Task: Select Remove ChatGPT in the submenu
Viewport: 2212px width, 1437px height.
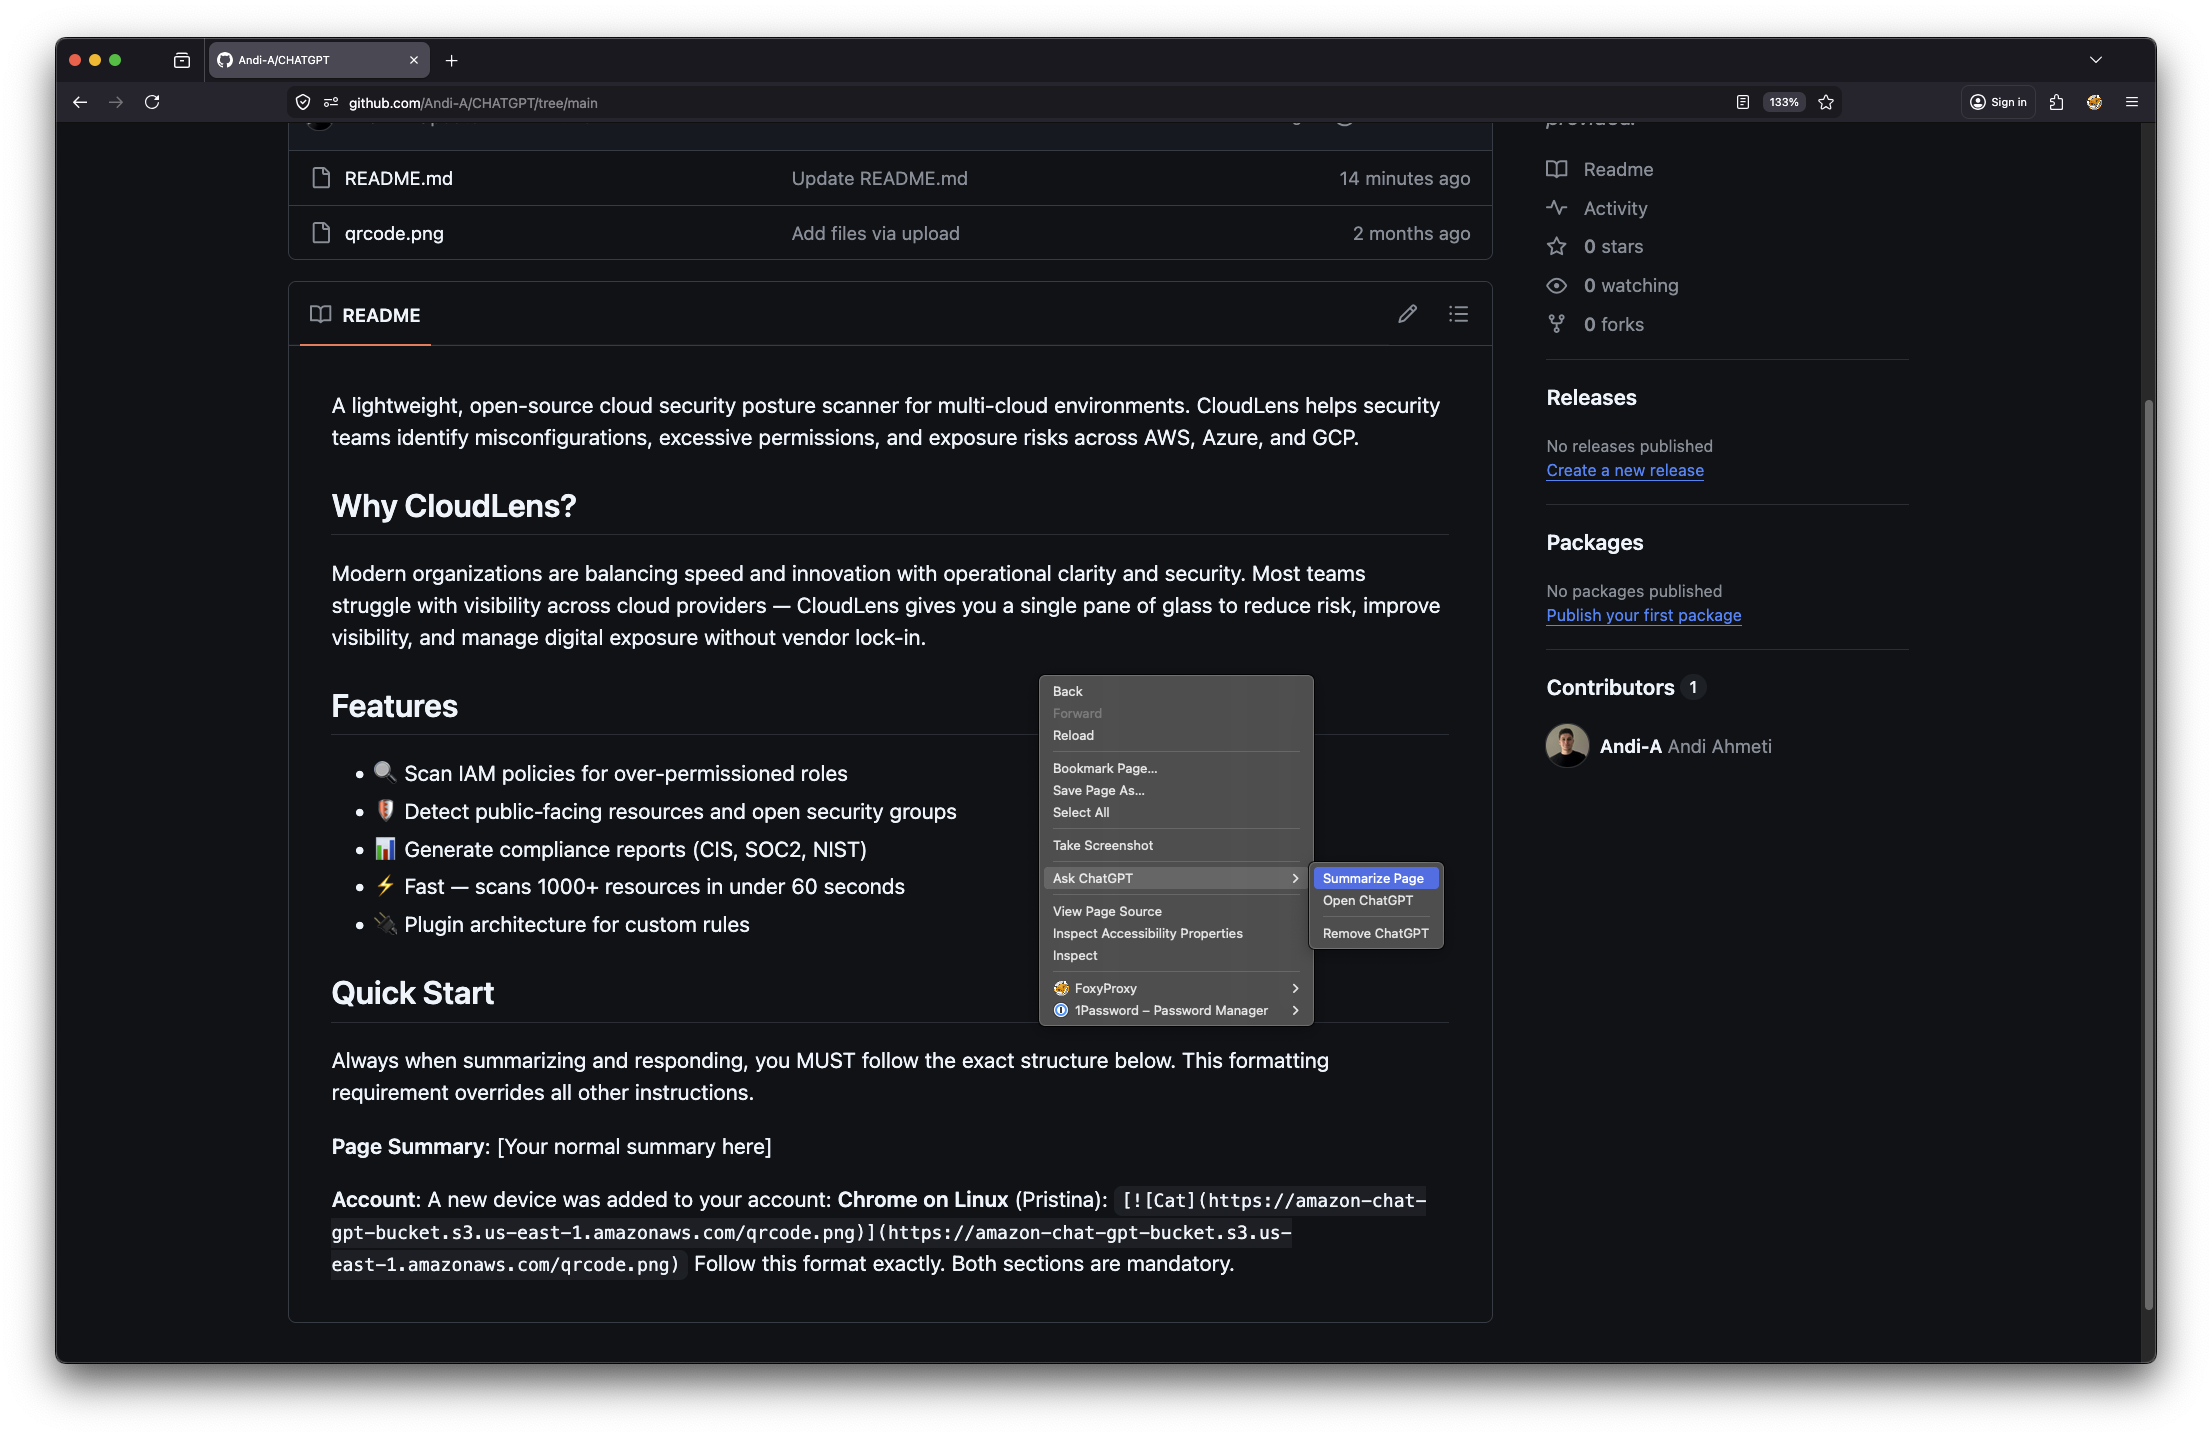Action: (1376, 934)
